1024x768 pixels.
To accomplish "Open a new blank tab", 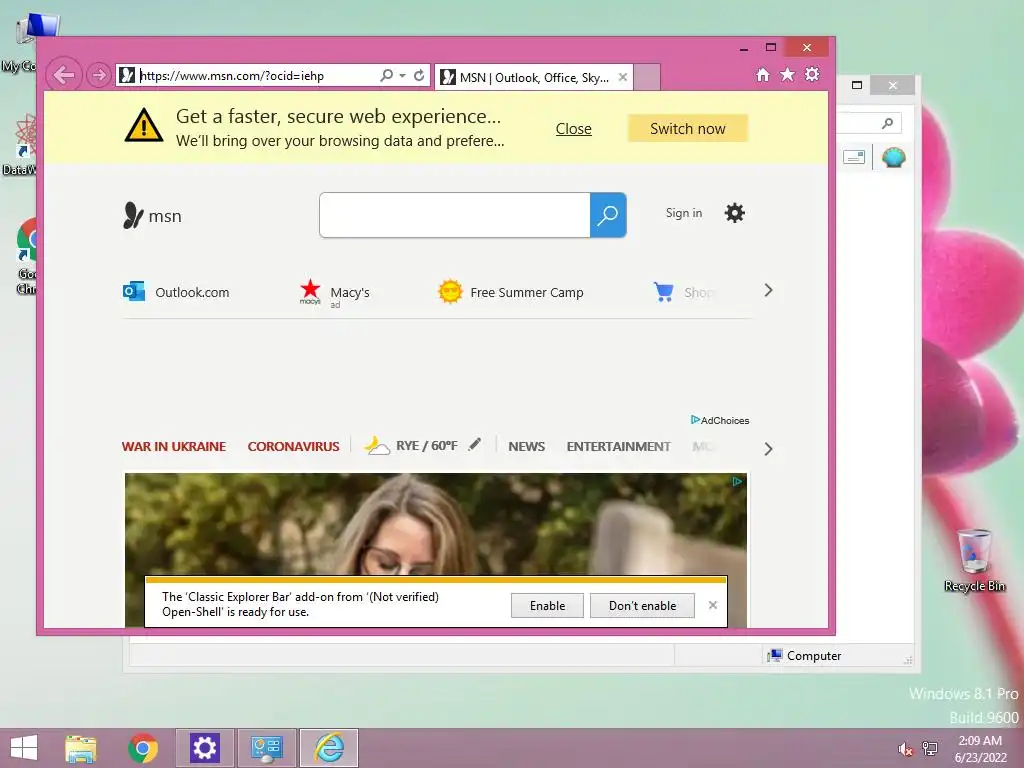I will [x=647, y=77].
